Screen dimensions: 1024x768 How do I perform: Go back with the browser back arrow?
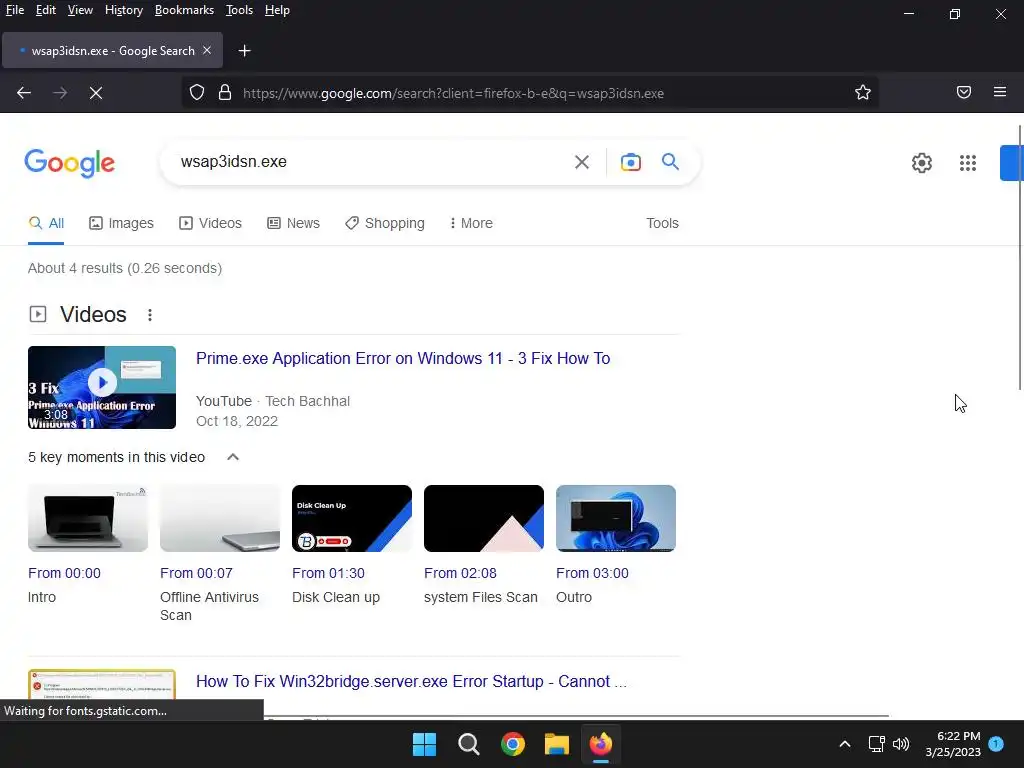click(24, 93)
